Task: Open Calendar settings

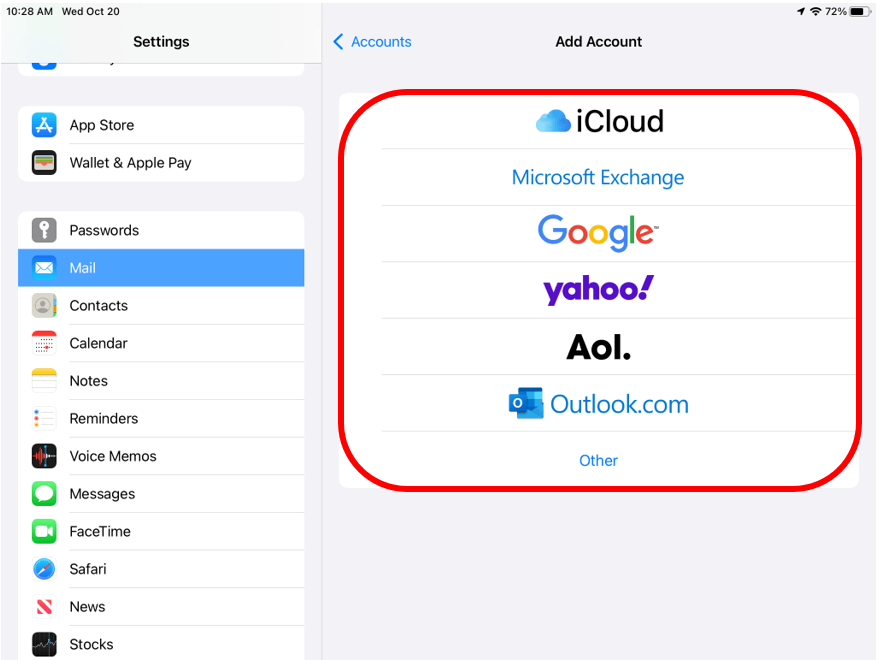Action: click(161, 343)
